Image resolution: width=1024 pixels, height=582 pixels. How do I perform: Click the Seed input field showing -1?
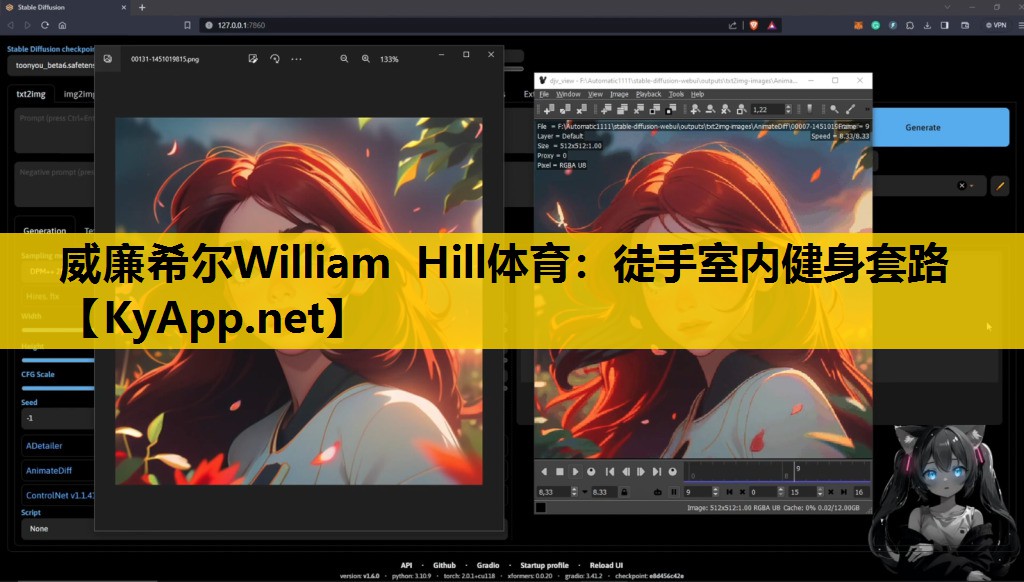59,418
